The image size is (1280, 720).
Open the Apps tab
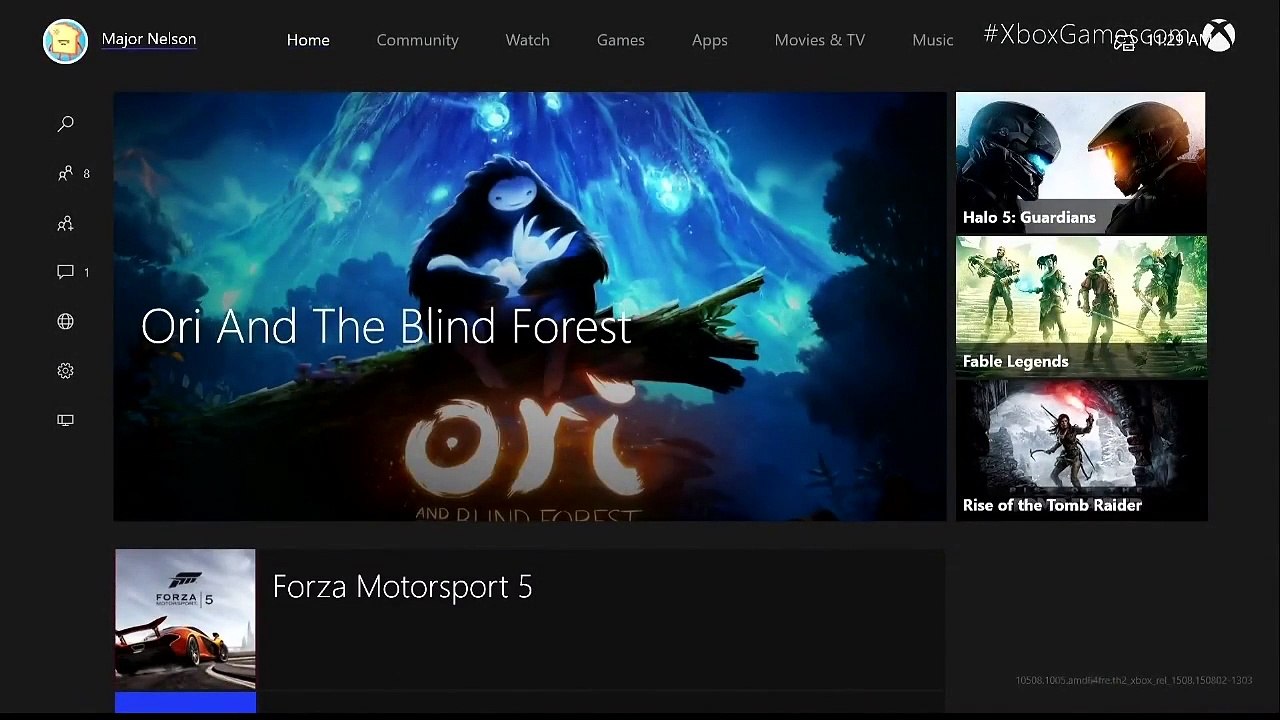point(710,40)
